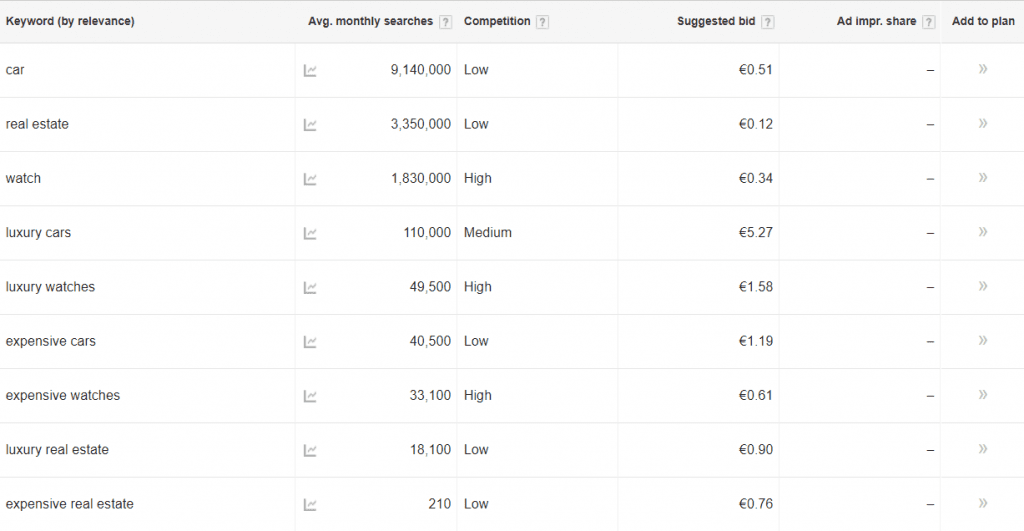
Task: Add "expensive real estate" to plan
Action: click(983, 503)
